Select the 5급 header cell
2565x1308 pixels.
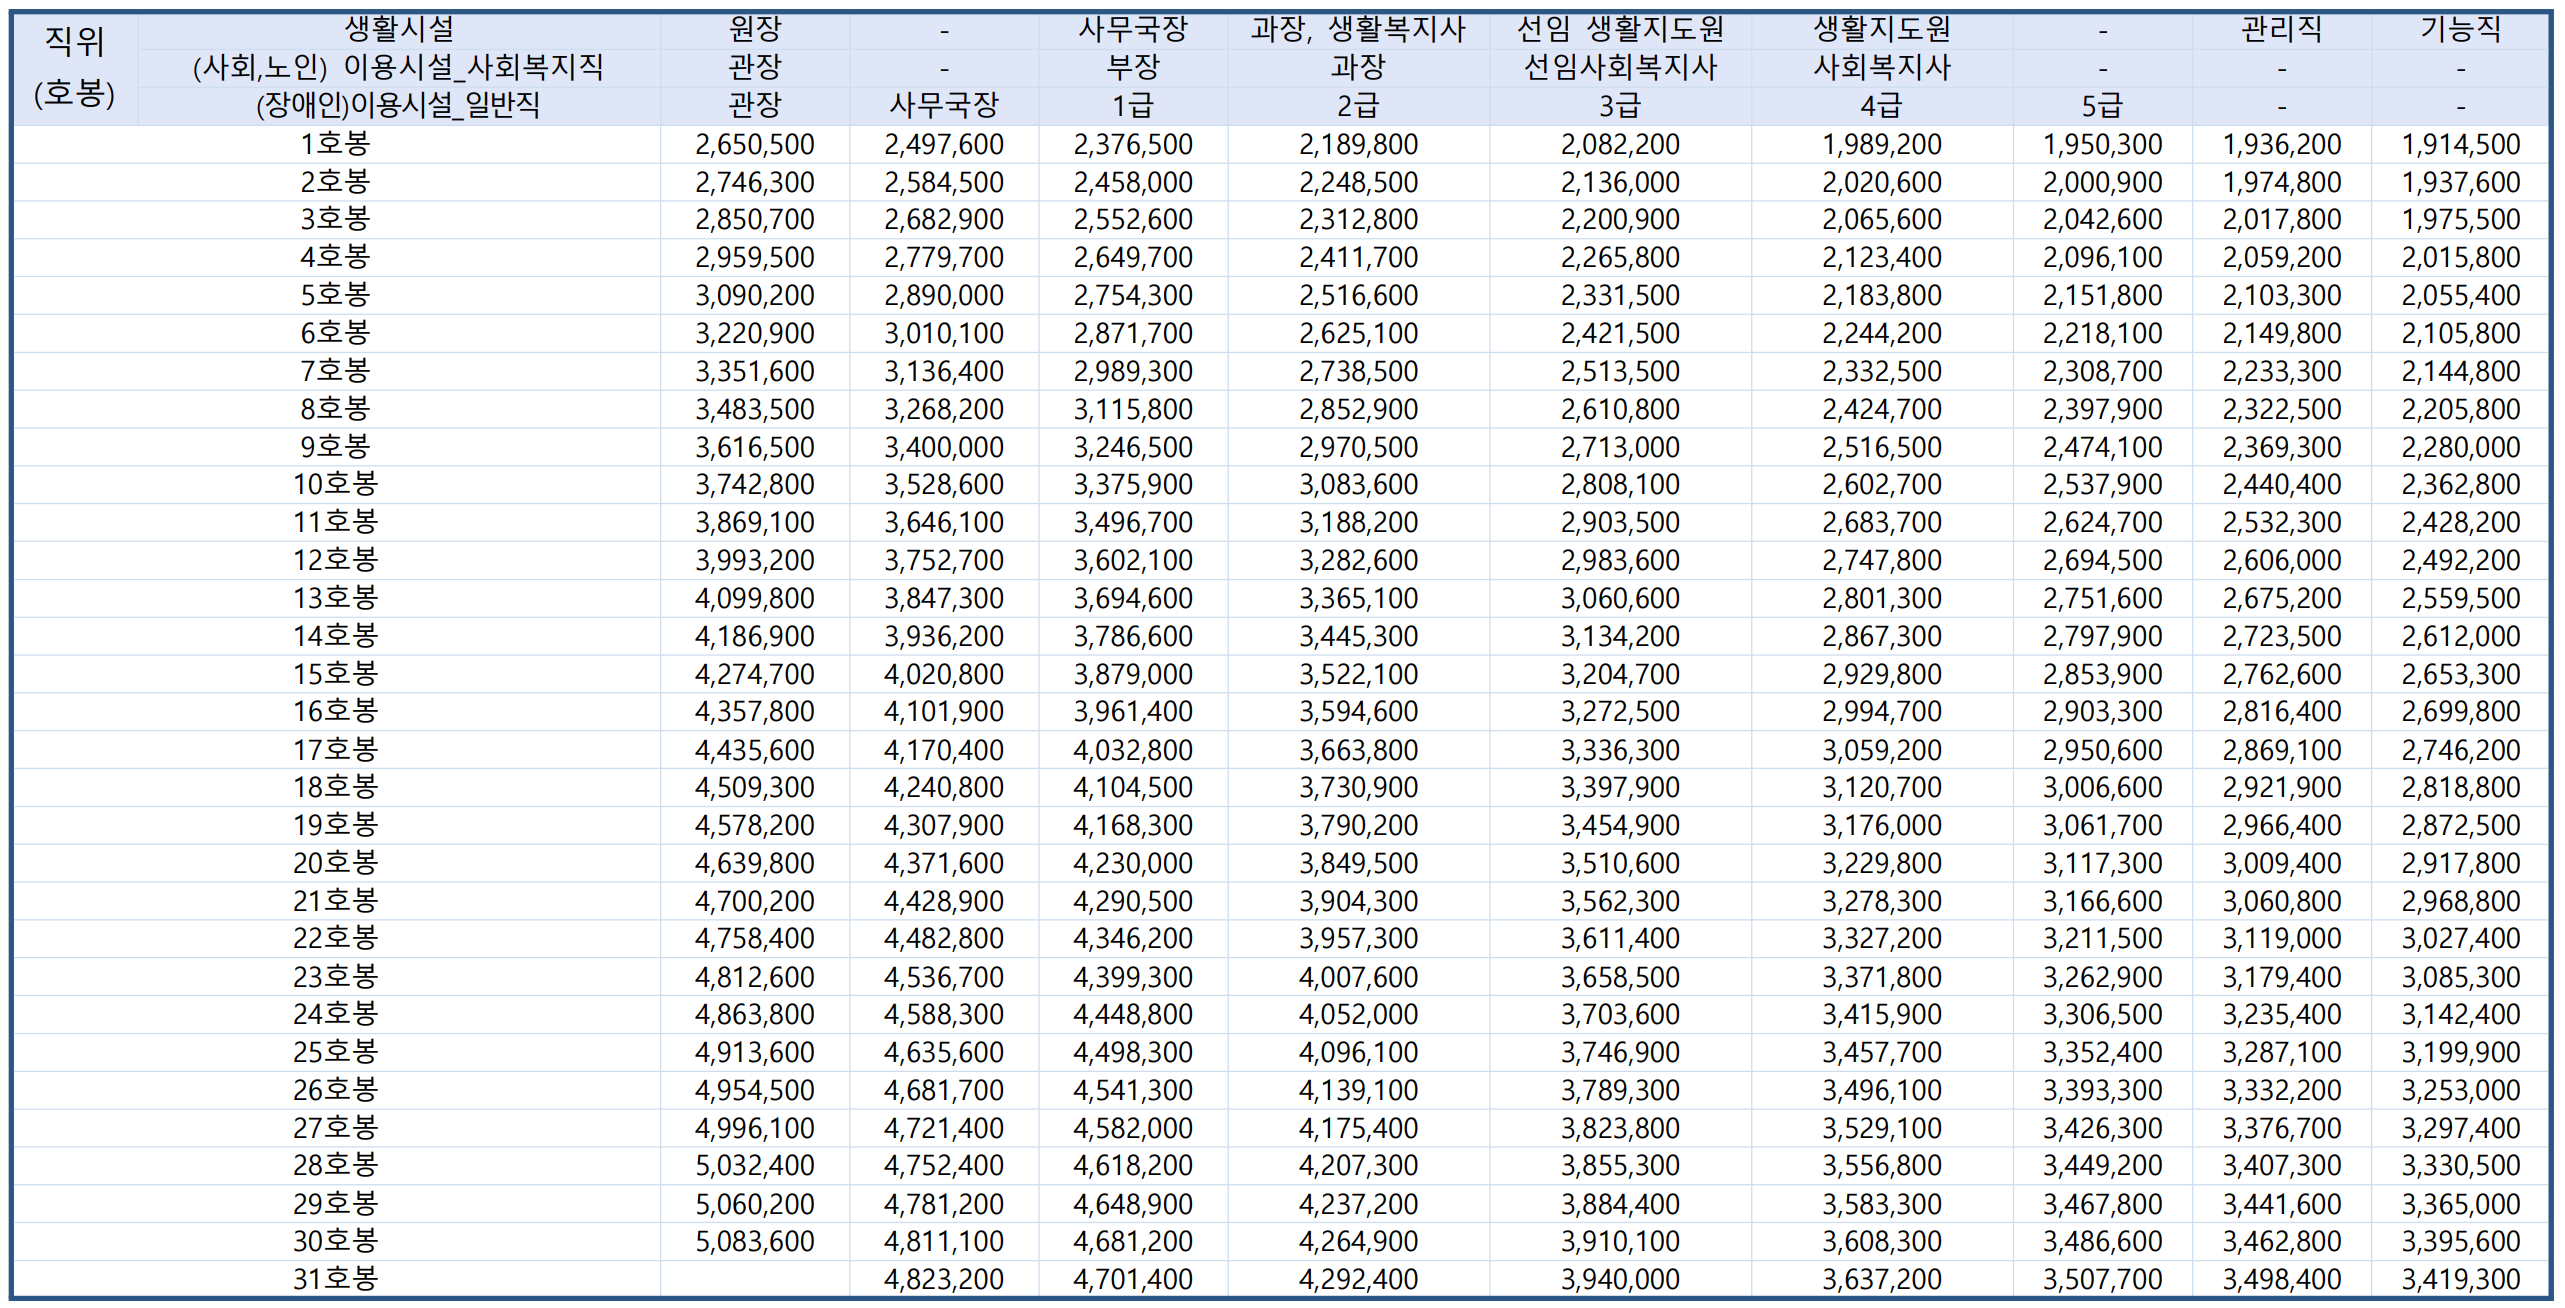pos(2101,105)
